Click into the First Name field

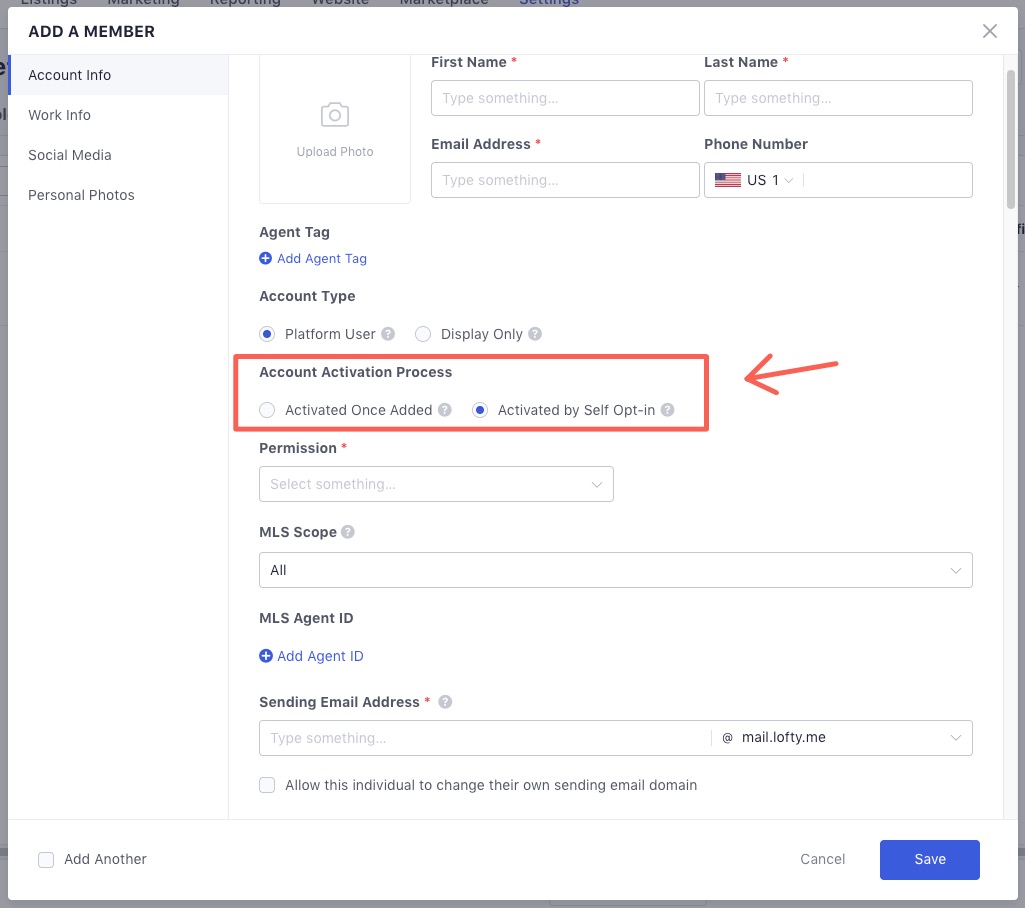(565, 98)
